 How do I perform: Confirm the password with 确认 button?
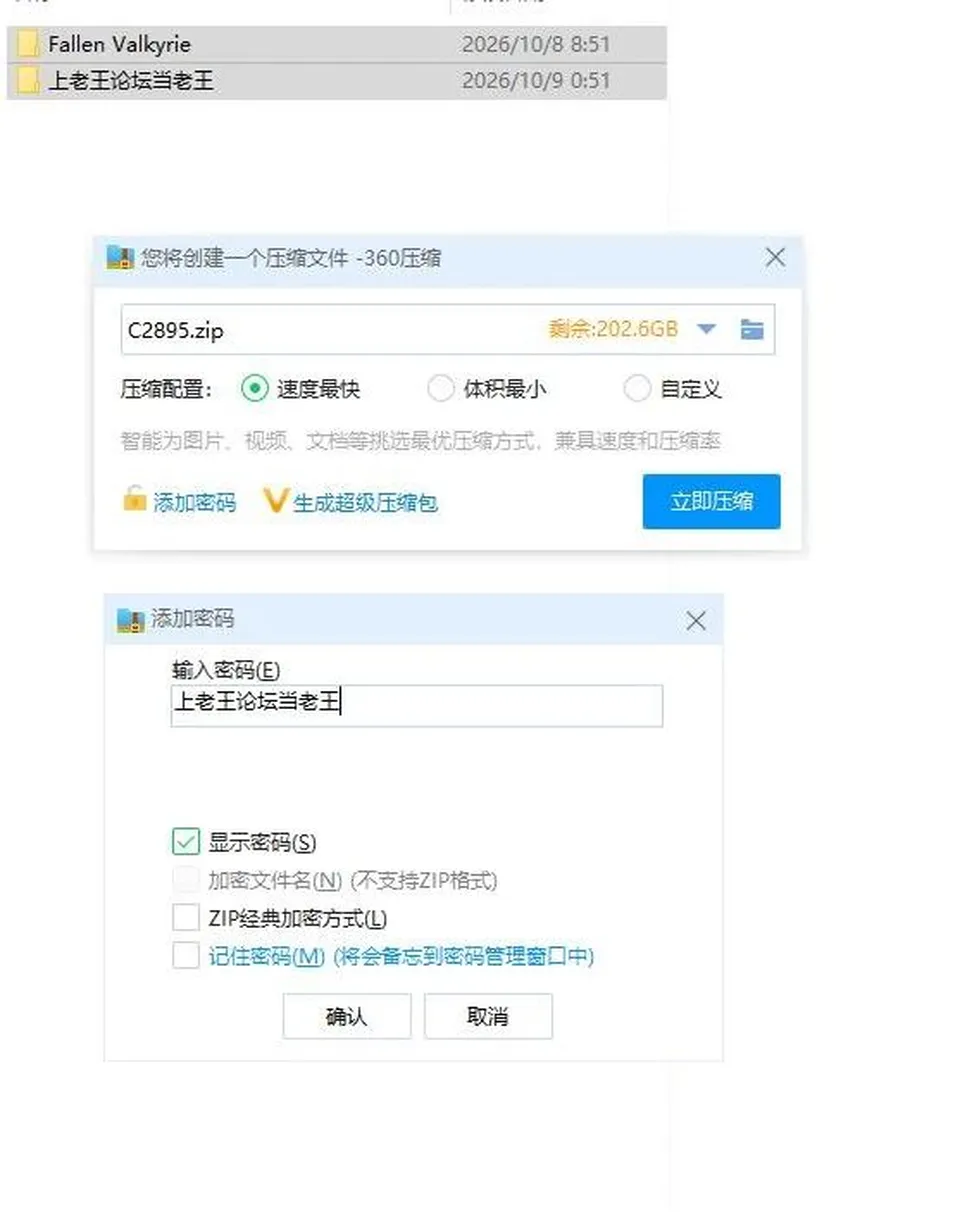tap(347, 1016)
